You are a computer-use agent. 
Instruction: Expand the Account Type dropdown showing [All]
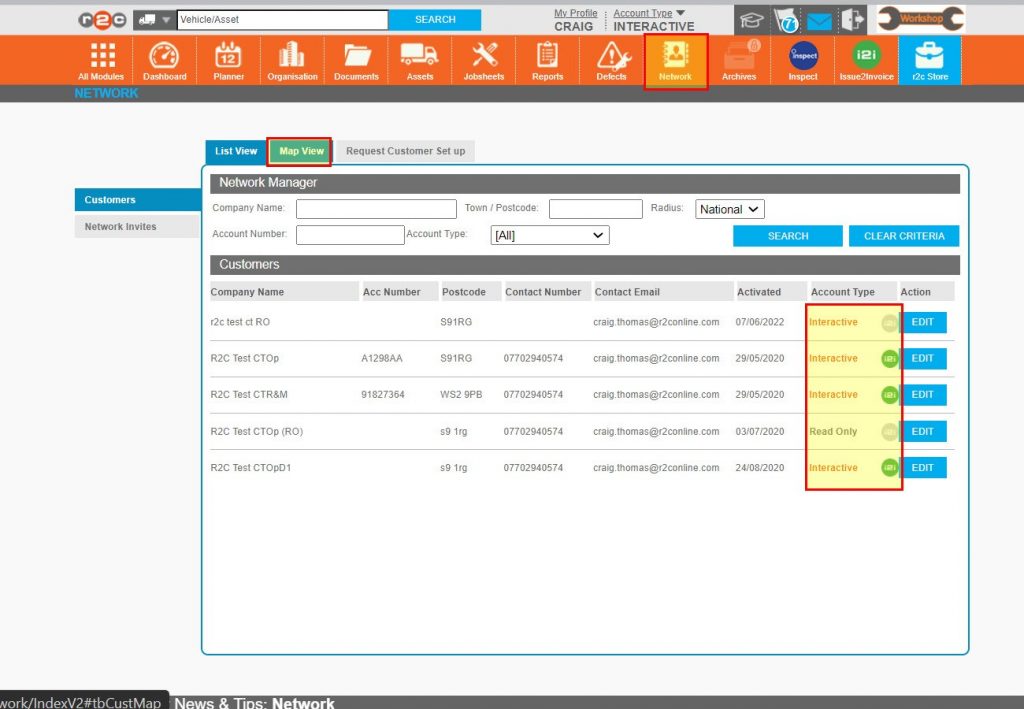click(x=549, y=234)
